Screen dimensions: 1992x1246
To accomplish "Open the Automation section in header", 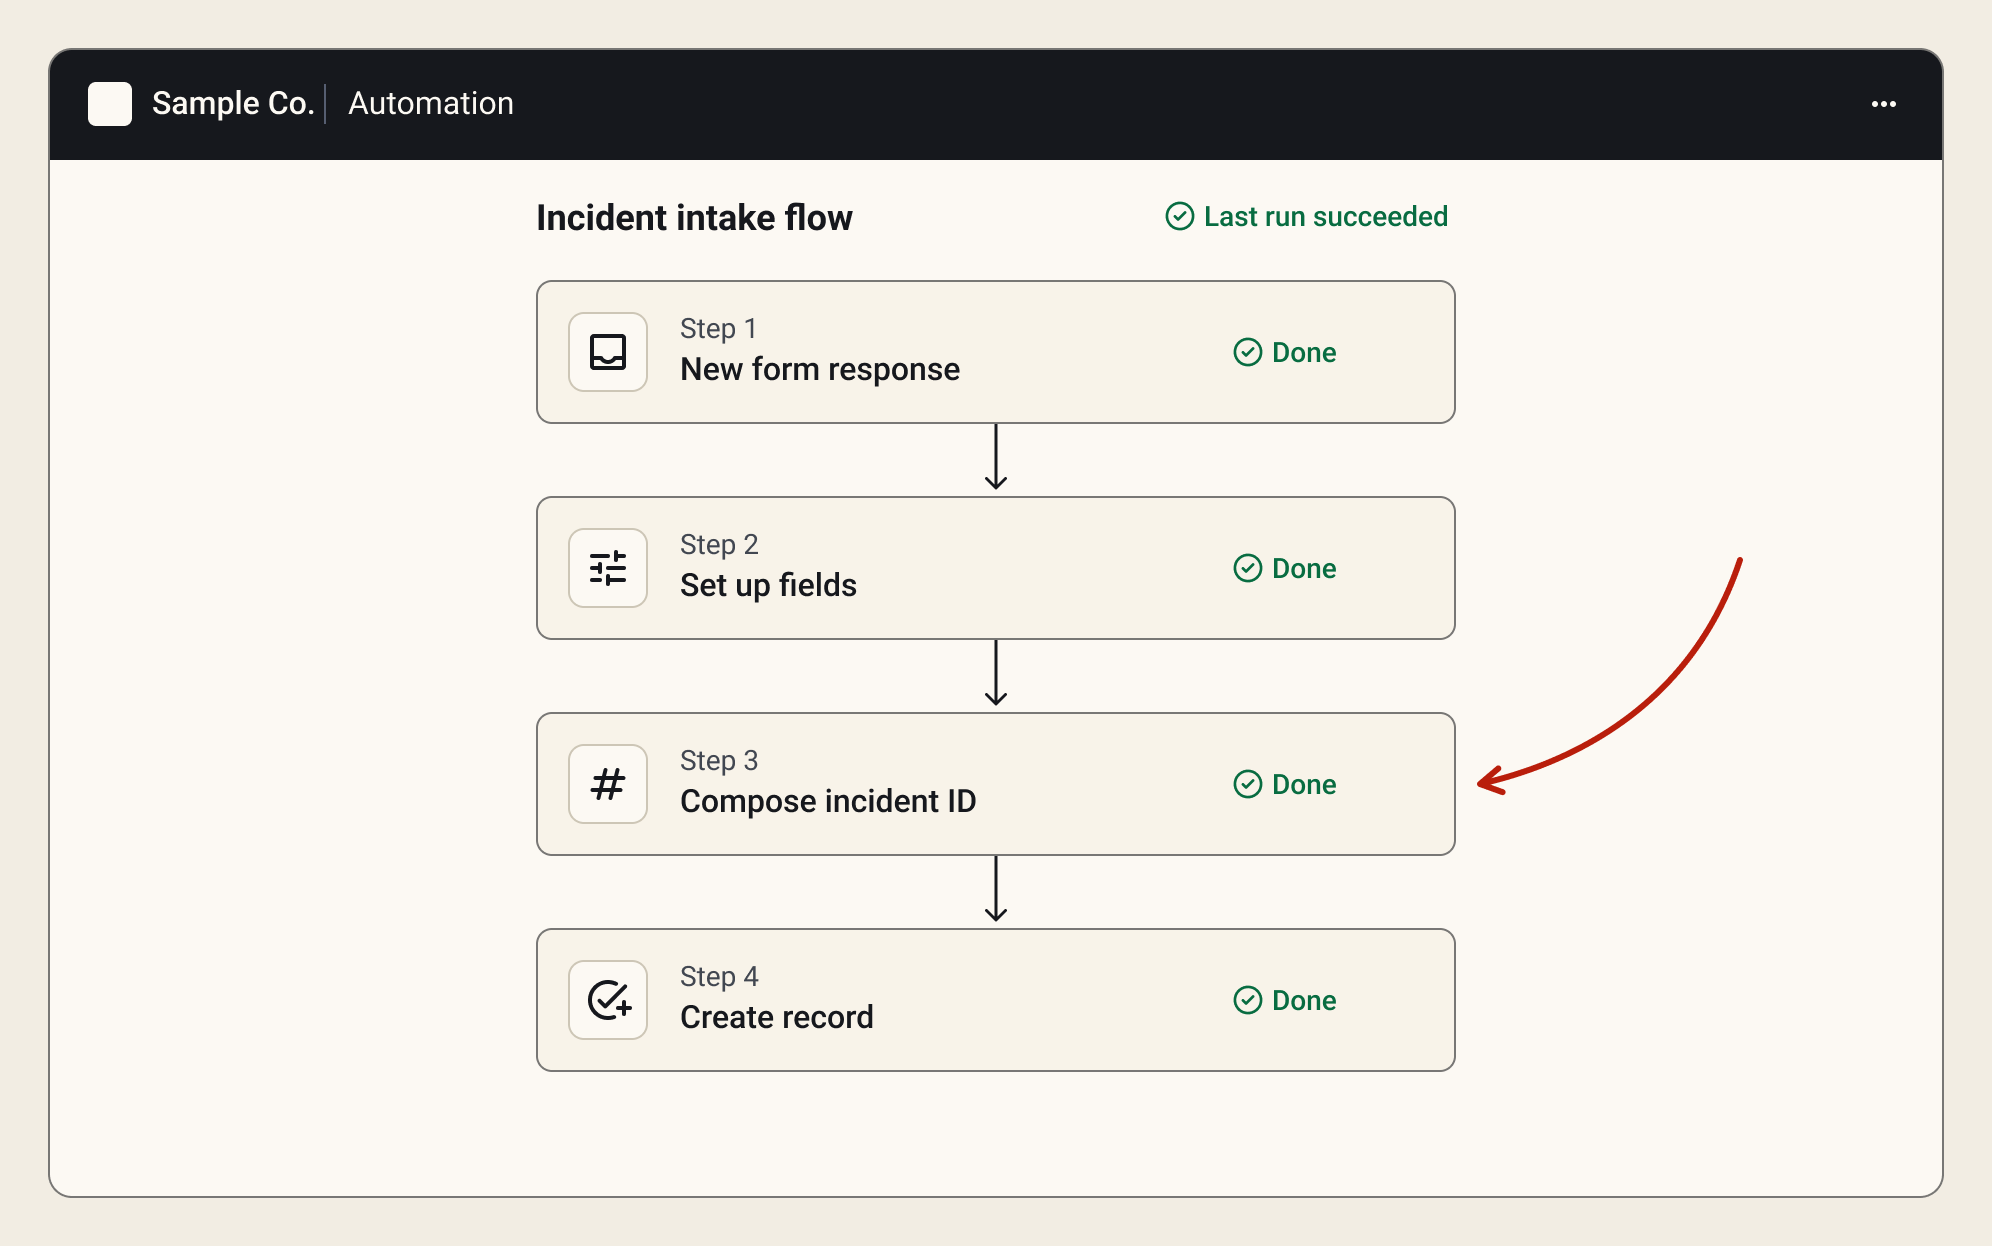I will (431, 104).
